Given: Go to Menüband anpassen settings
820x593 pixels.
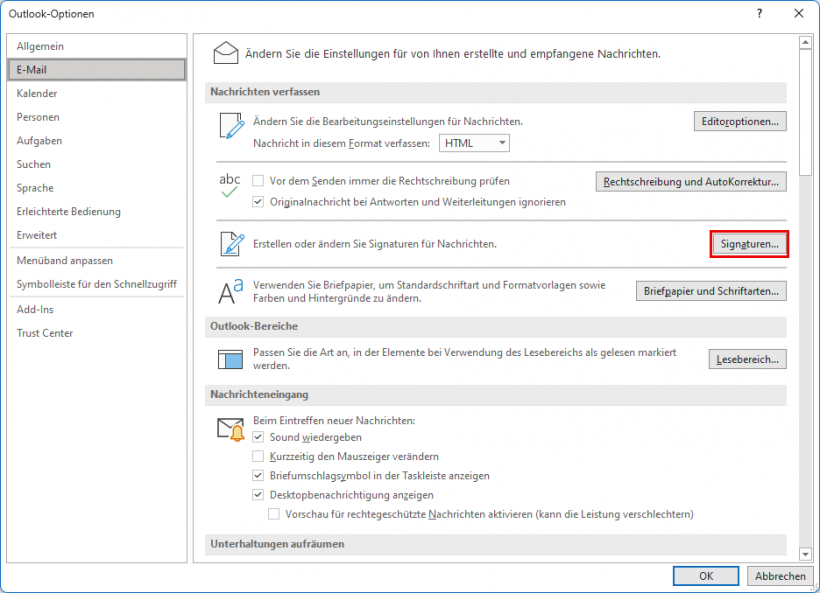Looking at the screenshot, I should pos(64,260).
